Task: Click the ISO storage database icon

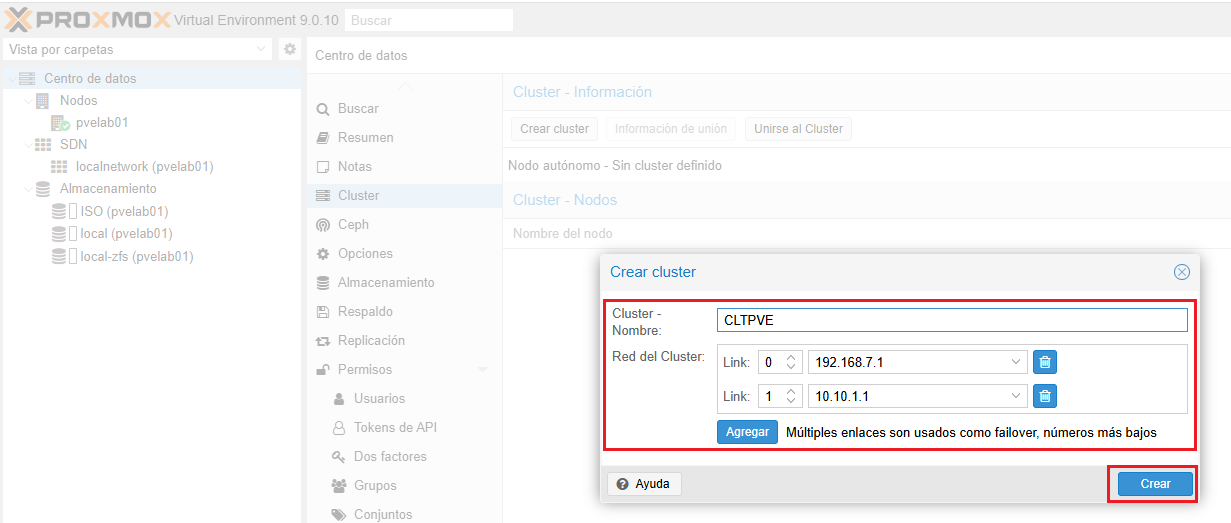Action: (x=59, y=211)
